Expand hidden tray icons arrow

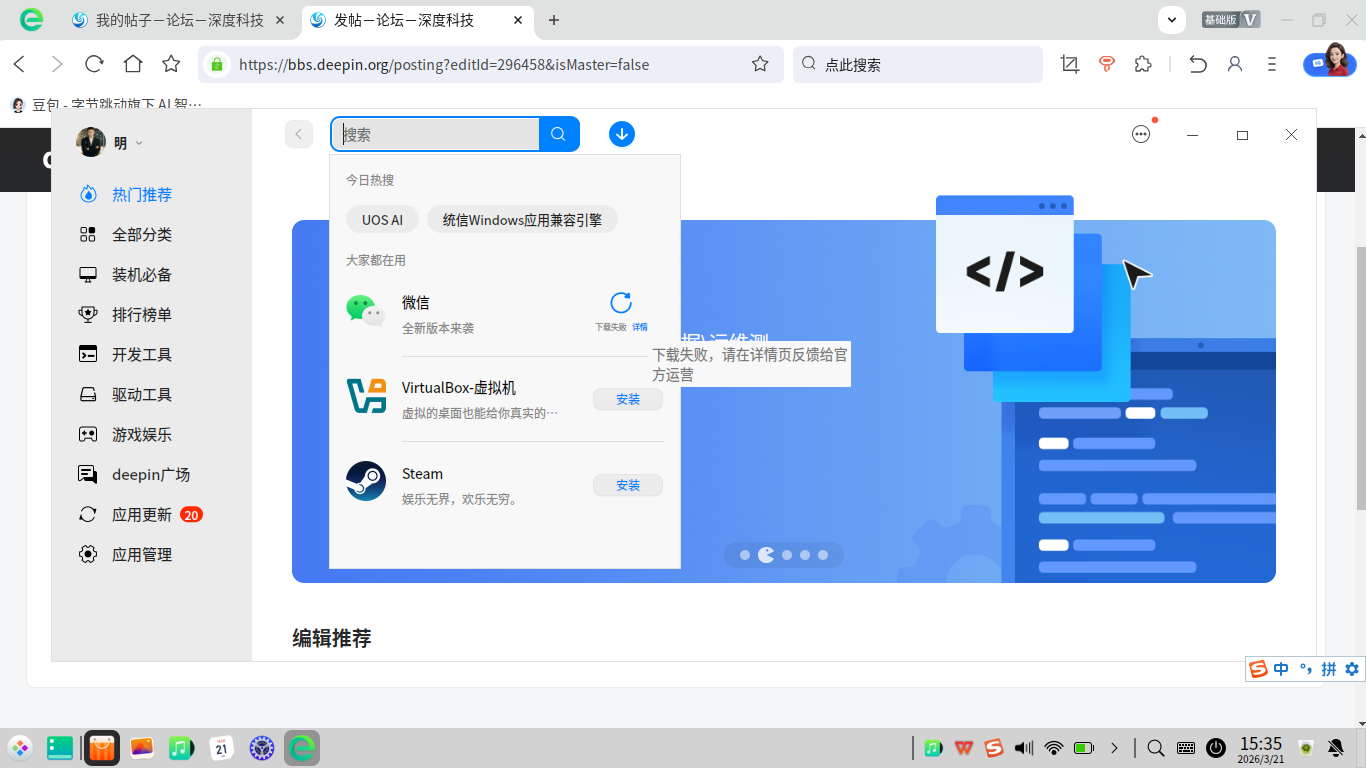click(1114, 747)
